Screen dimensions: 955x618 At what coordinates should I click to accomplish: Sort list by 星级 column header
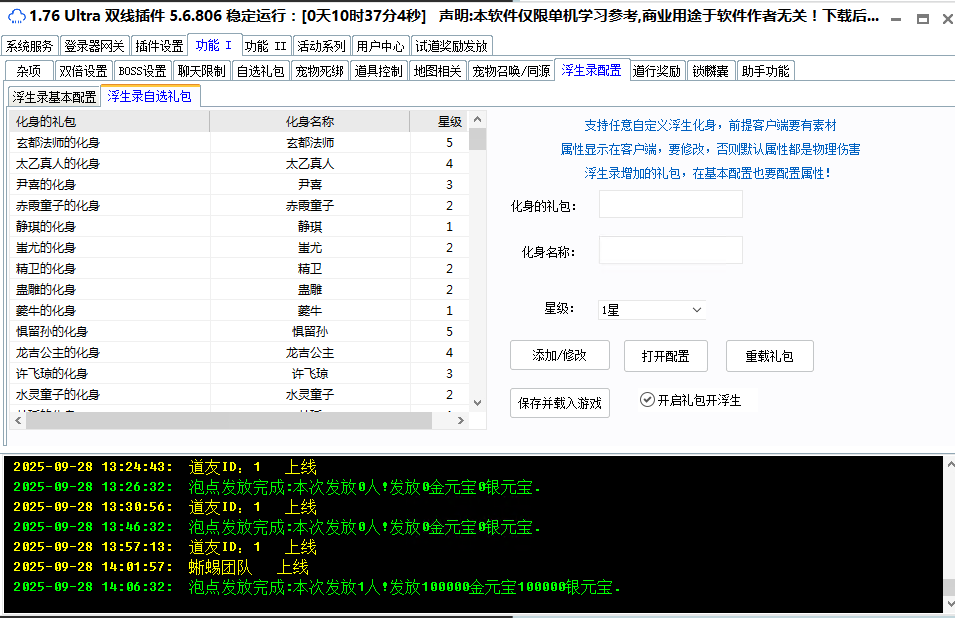pos(449,121)
